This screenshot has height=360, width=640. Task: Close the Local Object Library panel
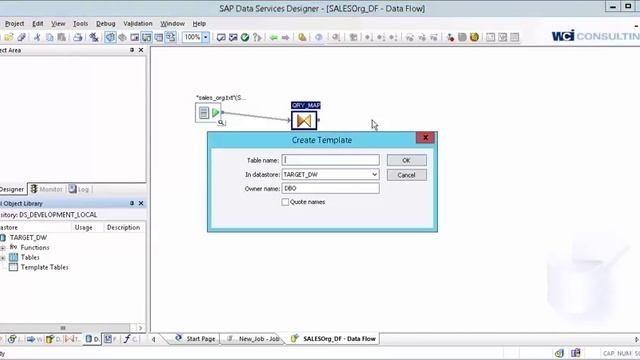coord(141,203)
